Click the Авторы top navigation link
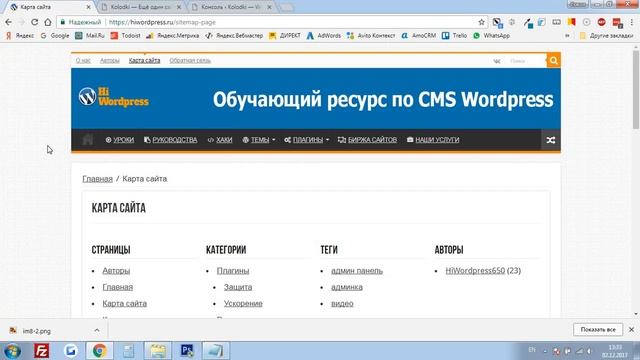640x360 pixels. pos(110,60)
